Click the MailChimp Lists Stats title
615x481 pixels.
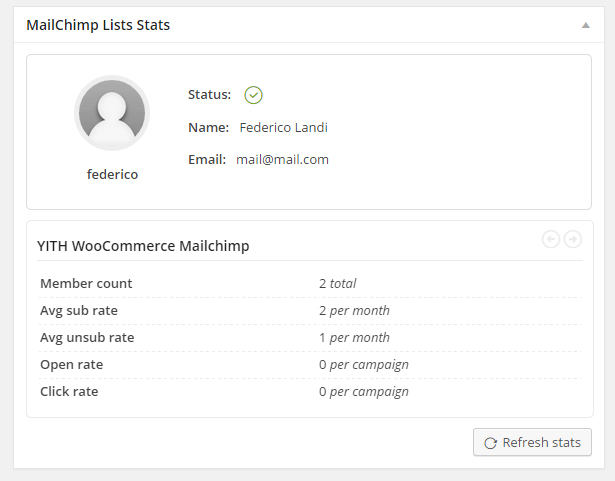(x=98, y=25)
